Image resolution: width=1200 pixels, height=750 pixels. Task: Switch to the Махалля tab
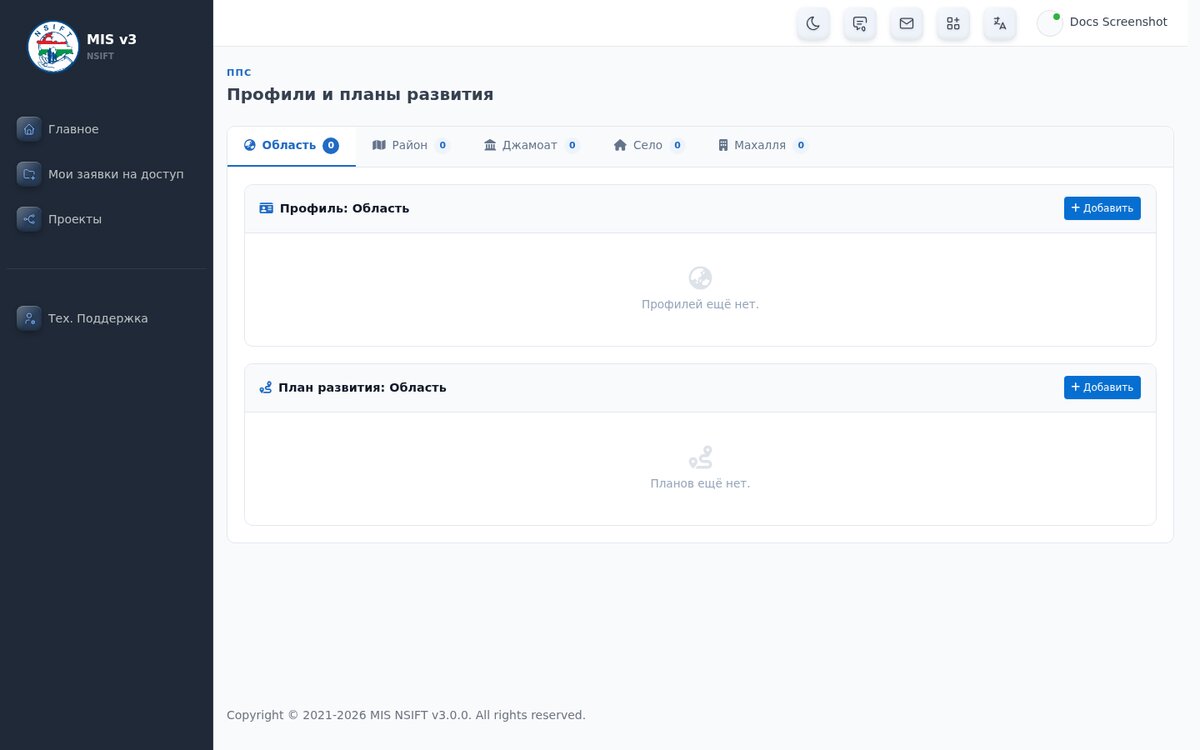(762, 146)
